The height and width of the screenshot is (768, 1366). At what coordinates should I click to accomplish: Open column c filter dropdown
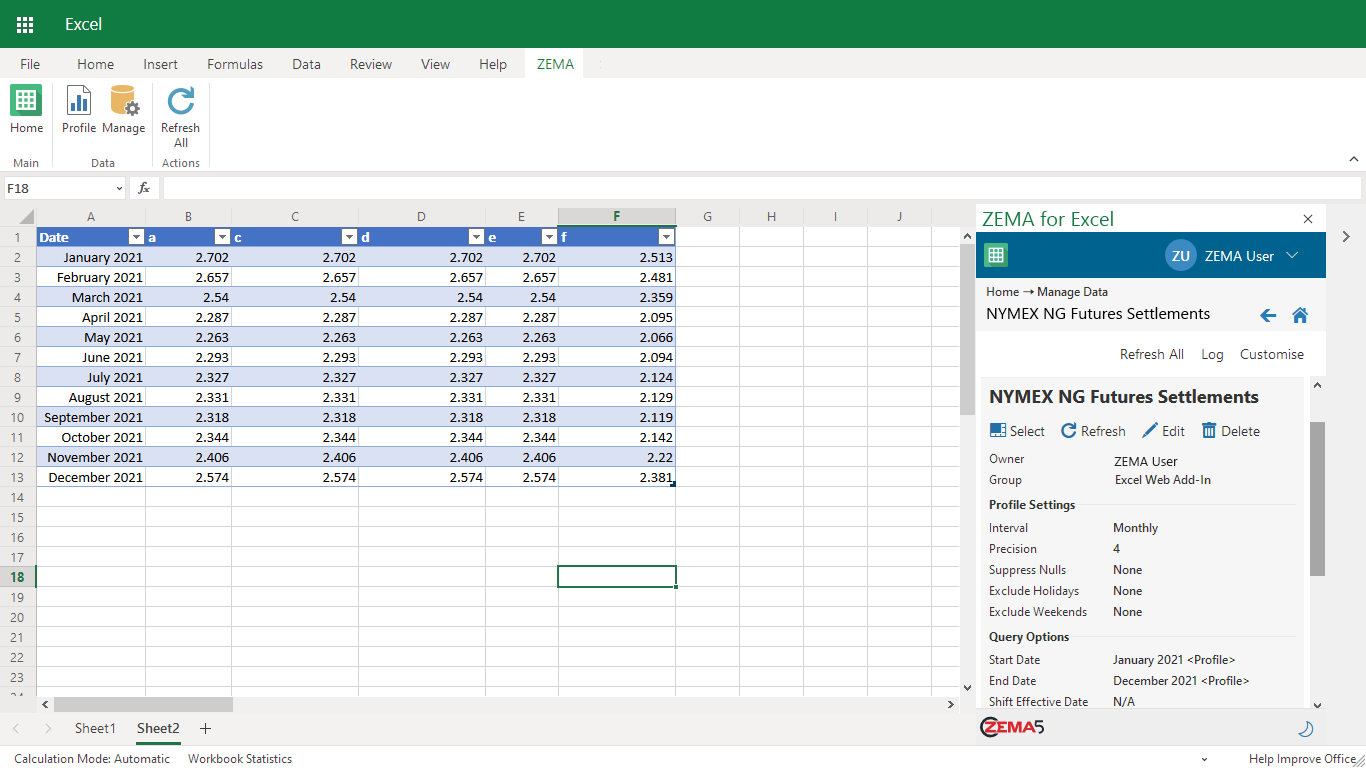349,237
